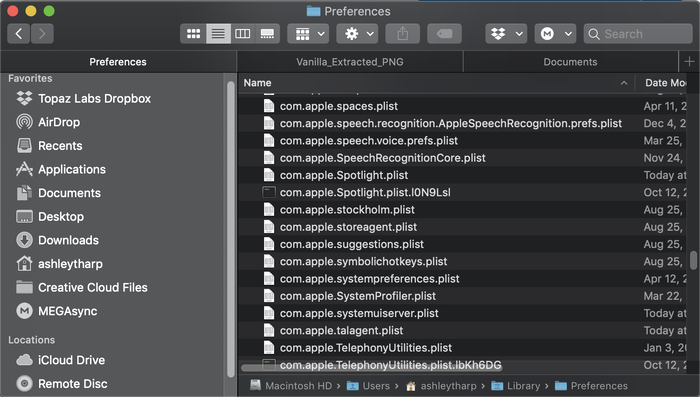Image resolution: width=700 pixels, height=397 pixels.
Task: Click the Downloads arrow icon in sidebar
Action: (24, 240)
